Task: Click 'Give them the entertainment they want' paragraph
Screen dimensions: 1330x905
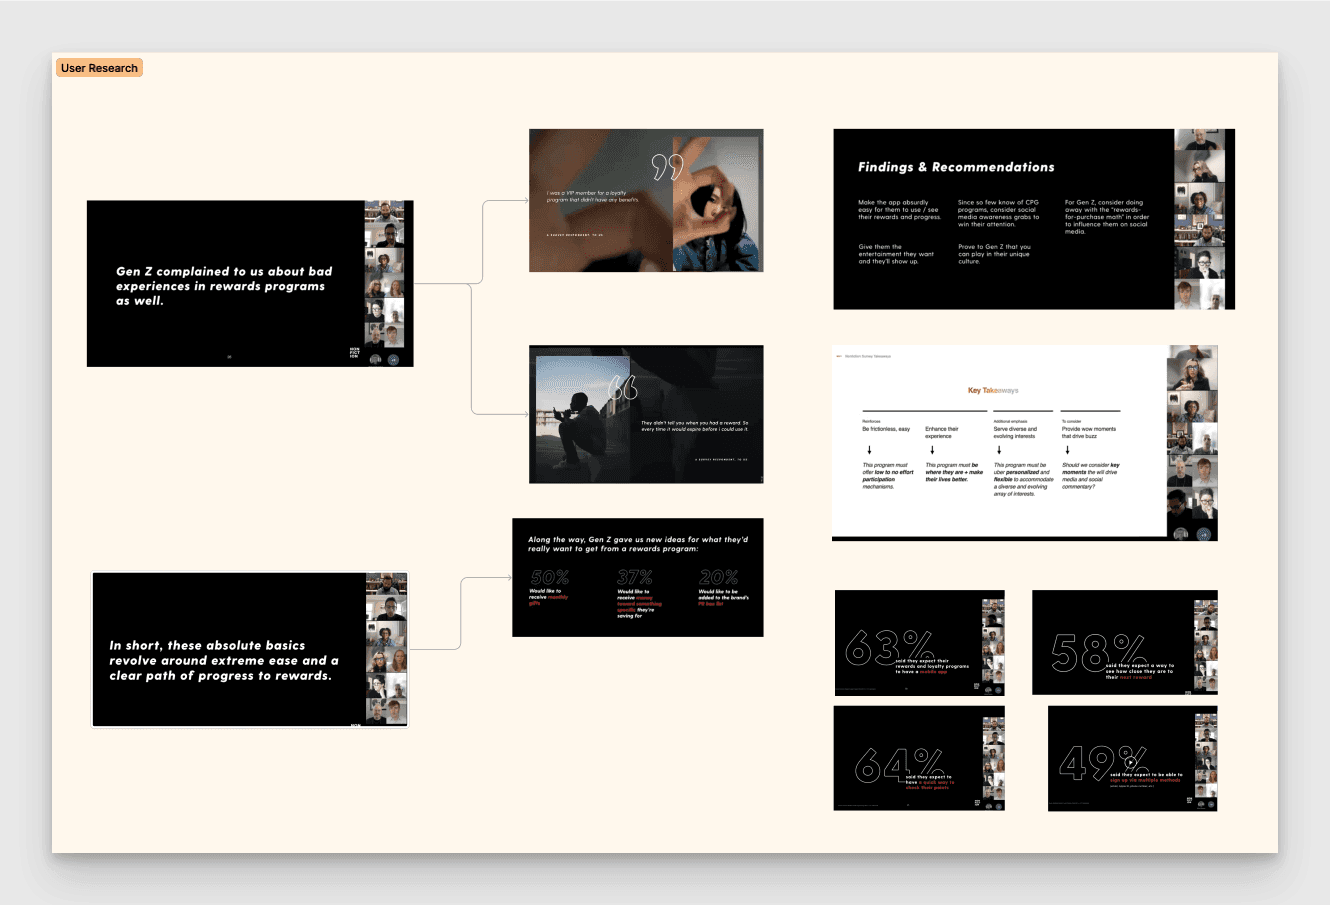Action: [896, 254]
